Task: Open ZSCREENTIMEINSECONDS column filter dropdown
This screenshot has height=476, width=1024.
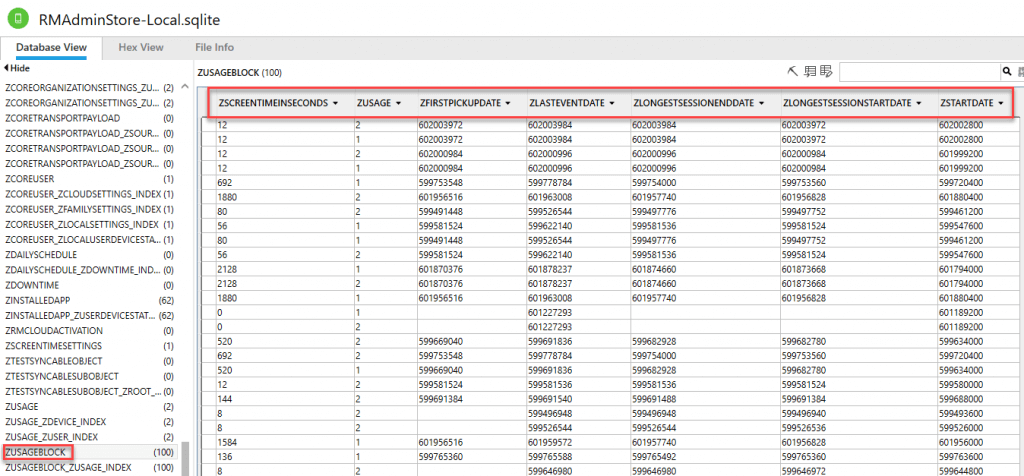Action: point(336,103)
